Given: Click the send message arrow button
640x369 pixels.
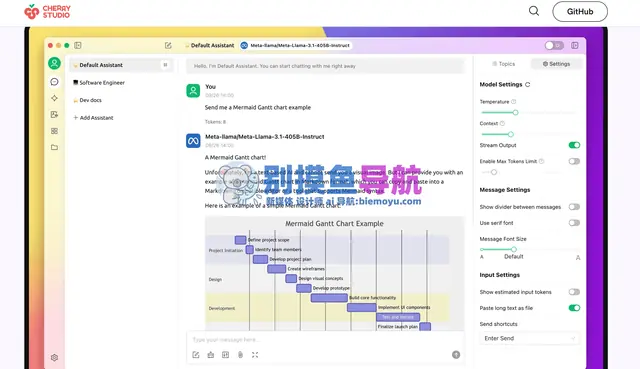Looking at the screenshot, I should (x=456, y=355).
